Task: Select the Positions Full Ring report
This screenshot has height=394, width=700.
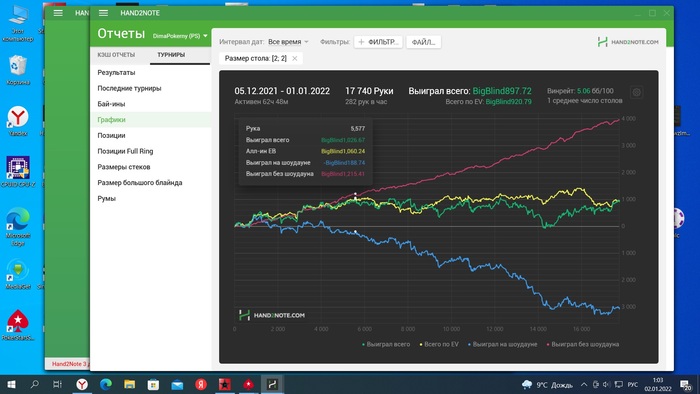Action: coord(125,151)
